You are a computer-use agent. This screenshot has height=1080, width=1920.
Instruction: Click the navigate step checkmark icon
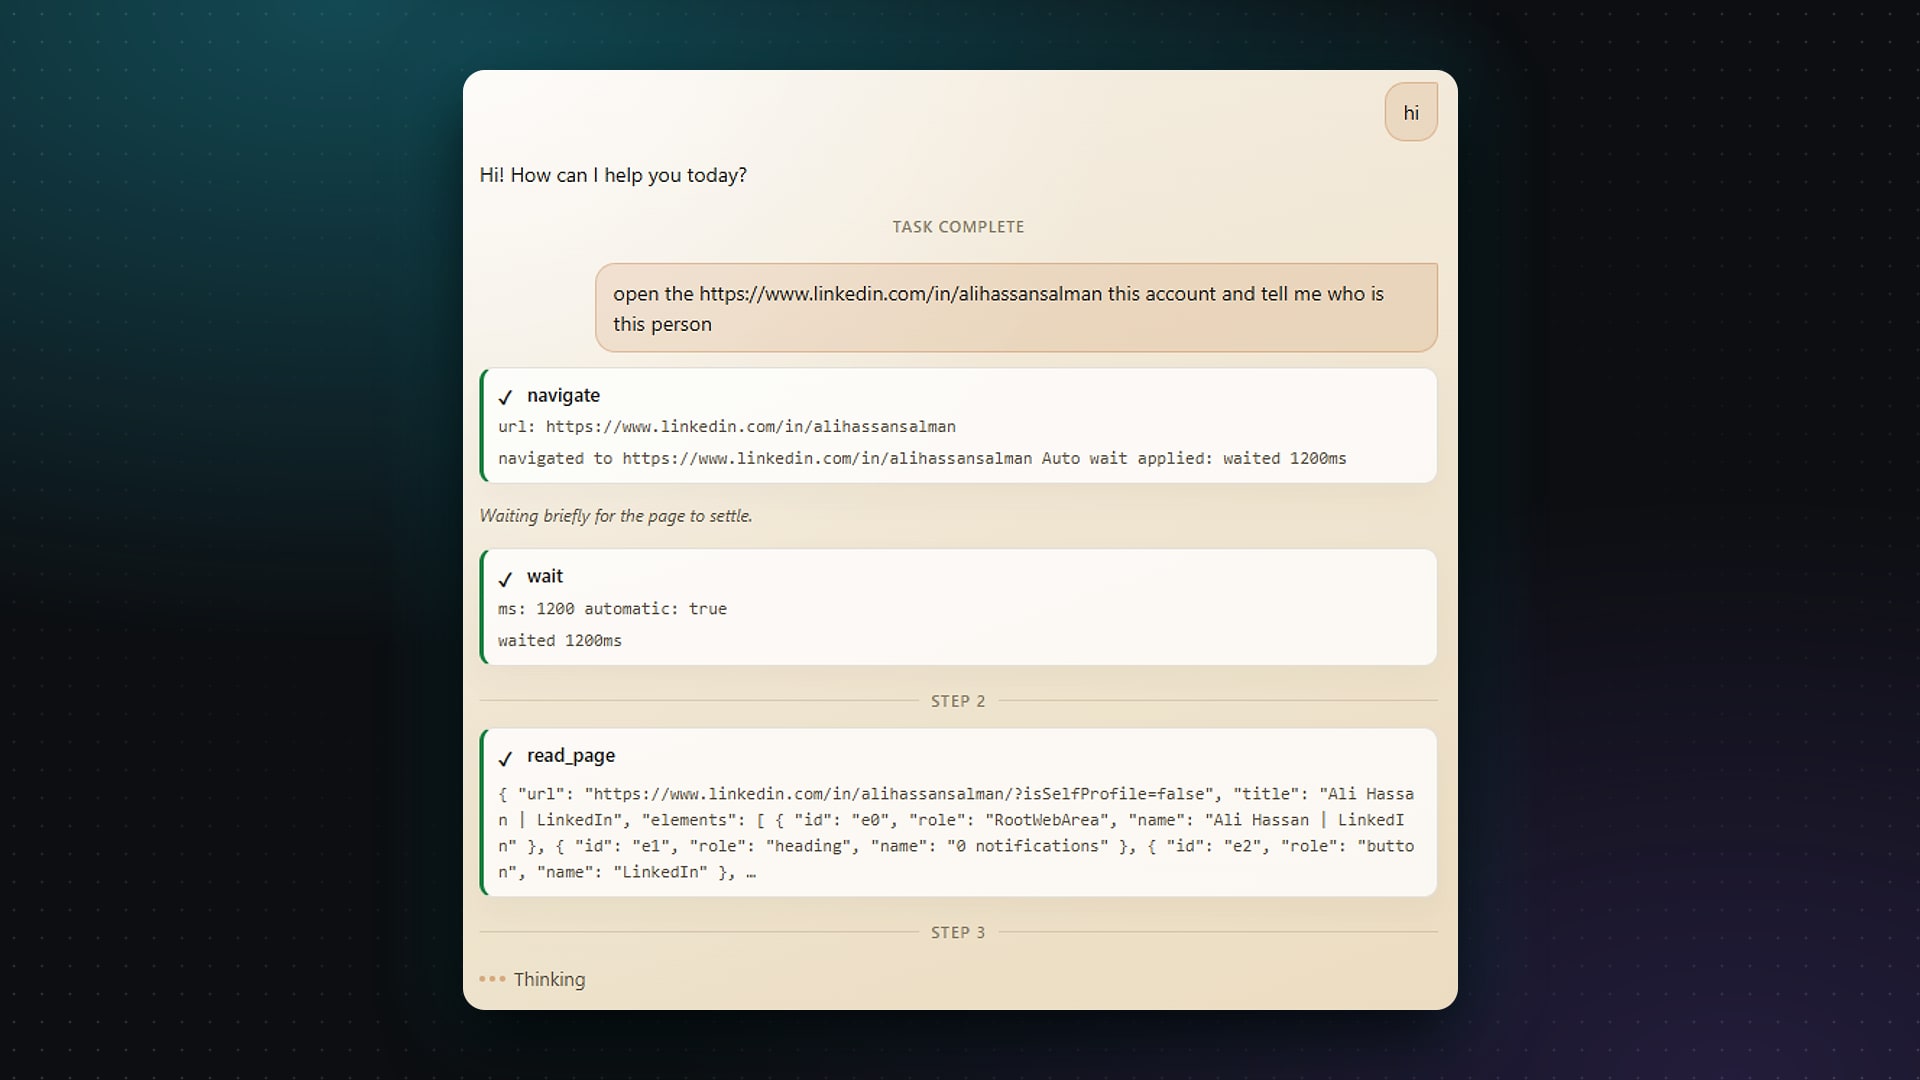[x=505, y=397]
